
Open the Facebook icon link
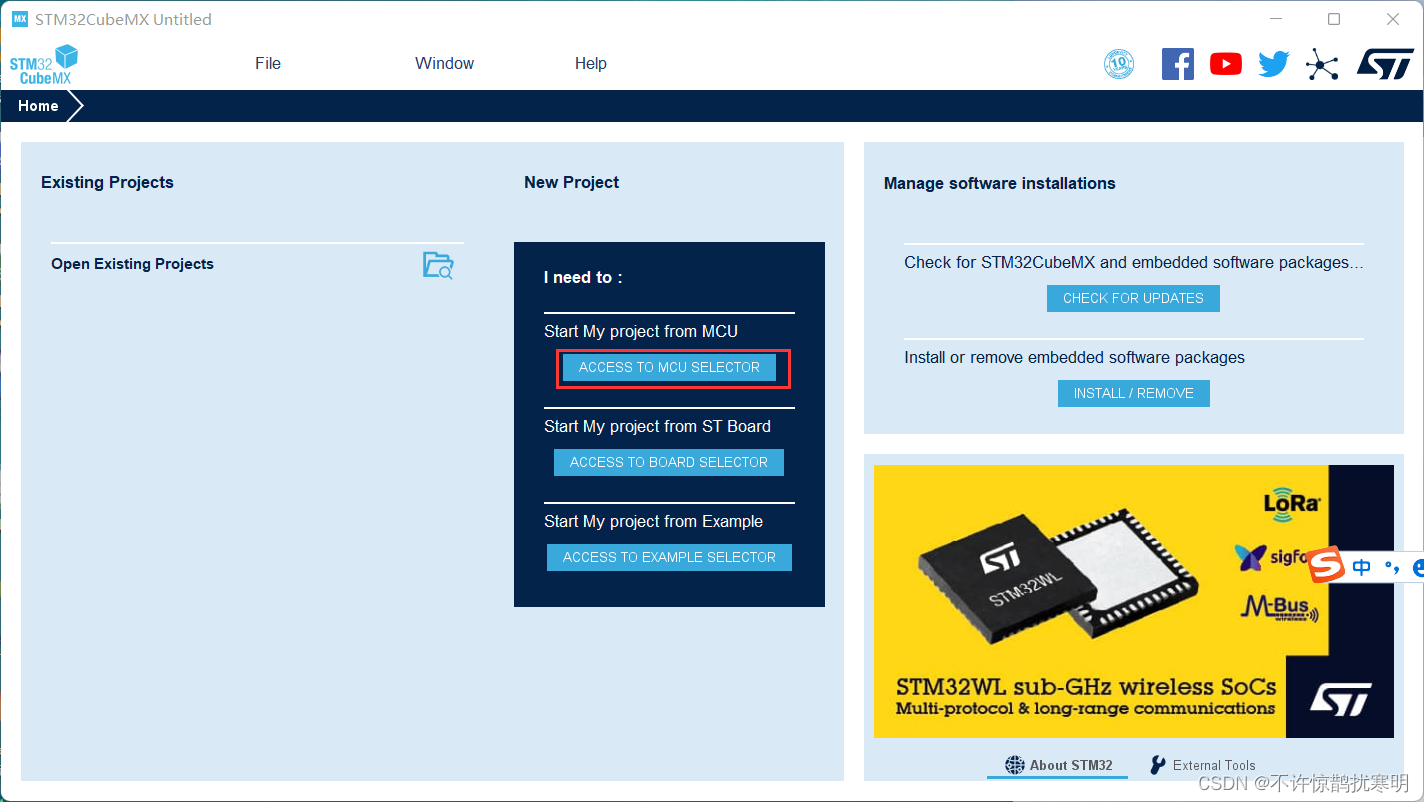tap(1178, 64)
